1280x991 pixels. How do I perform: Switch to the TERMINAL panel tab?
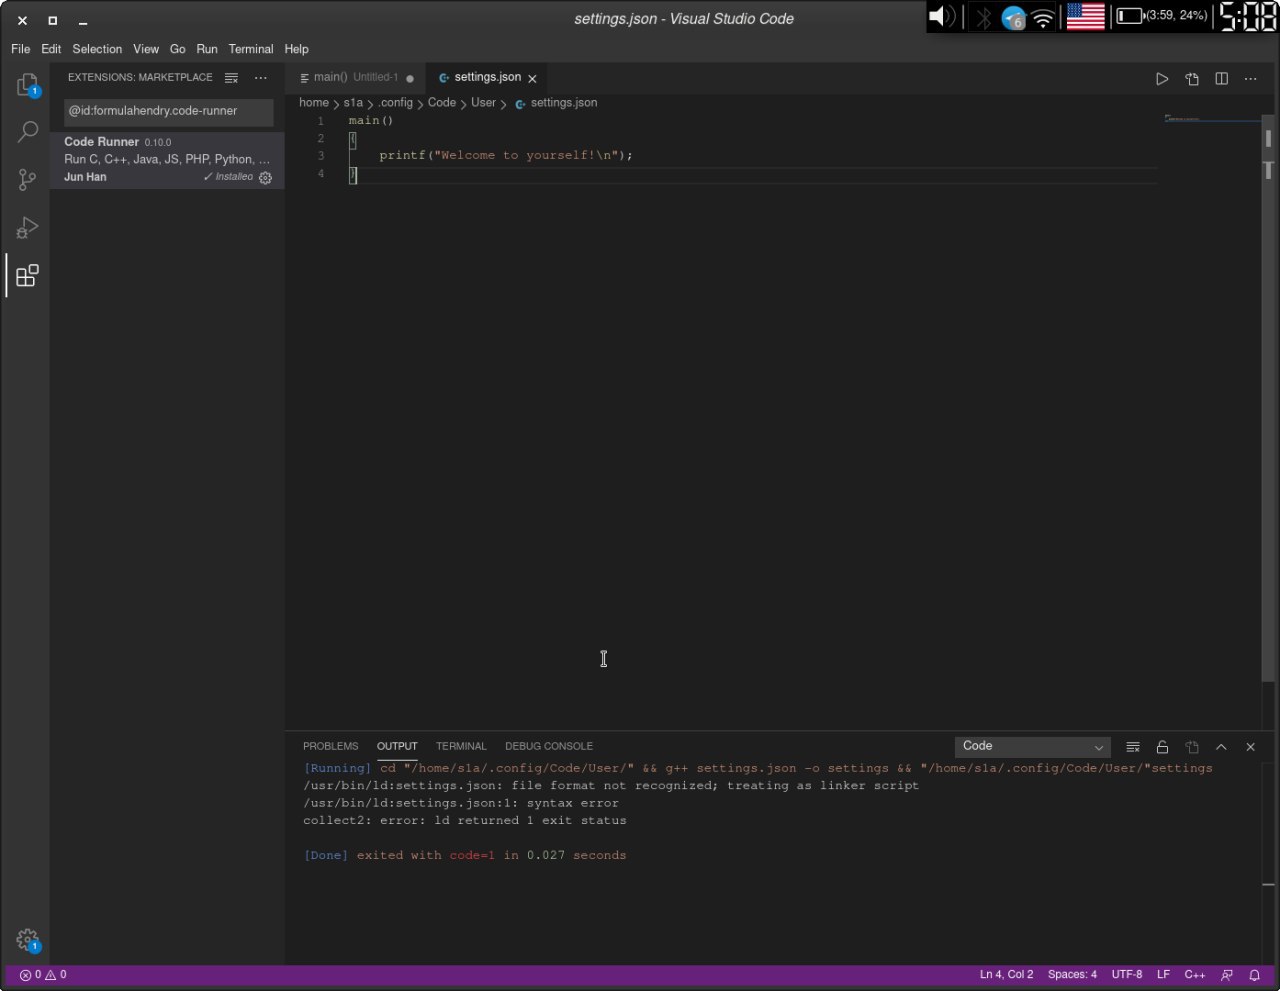(461, 746)
